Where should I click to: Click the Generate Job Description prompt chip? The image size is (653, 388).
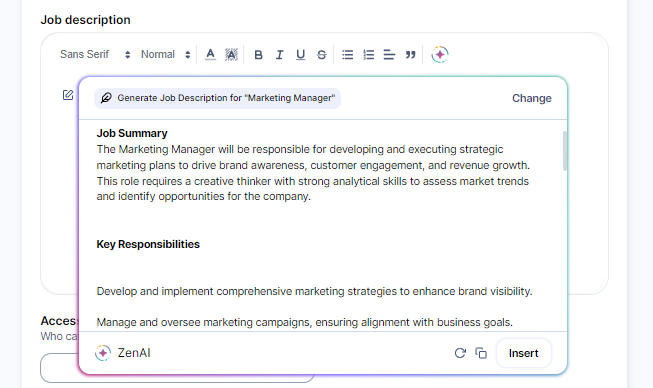pos(217,98)
